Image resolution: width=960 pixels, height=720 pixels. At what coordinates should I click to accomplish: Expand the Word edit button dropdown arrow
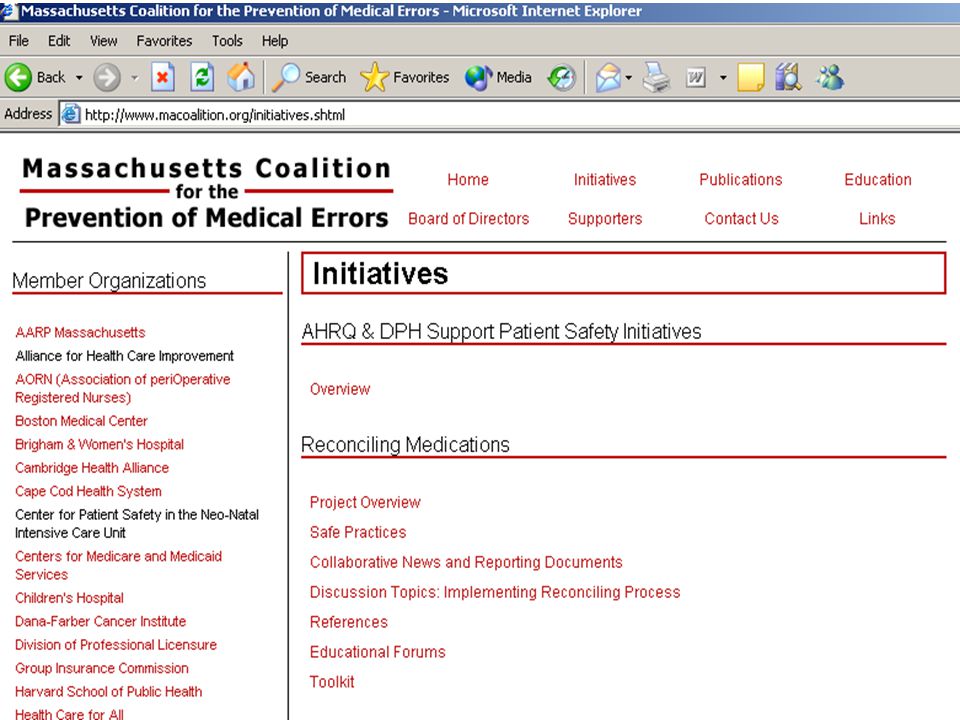click(723, 78)
